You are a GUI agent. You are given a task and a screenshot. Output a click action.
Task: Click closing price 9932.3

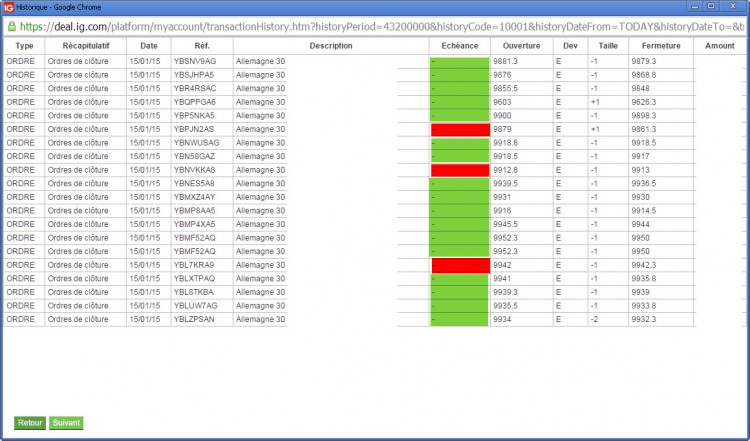(x=643, y=319)
